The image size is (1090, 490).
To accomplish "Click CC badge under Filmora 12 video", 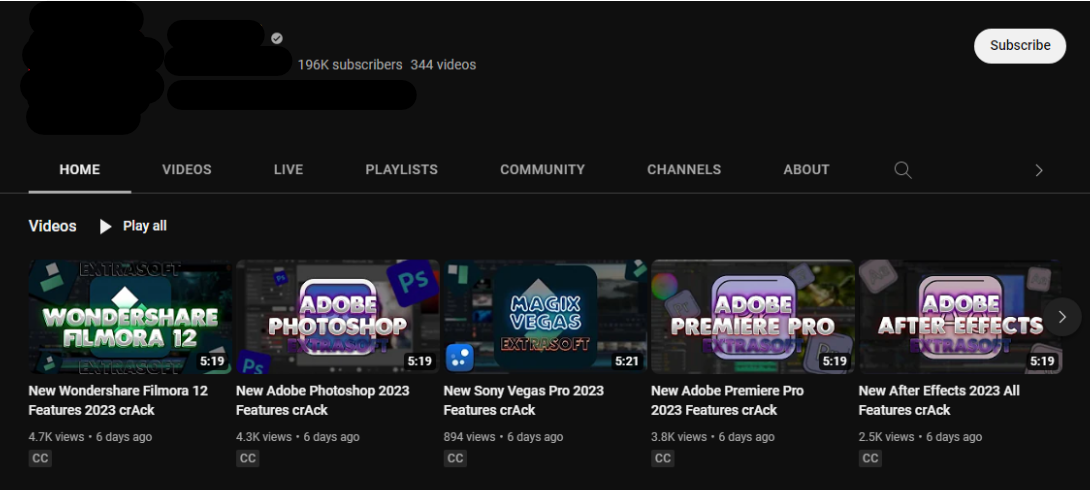I will (x=40, y=458).
